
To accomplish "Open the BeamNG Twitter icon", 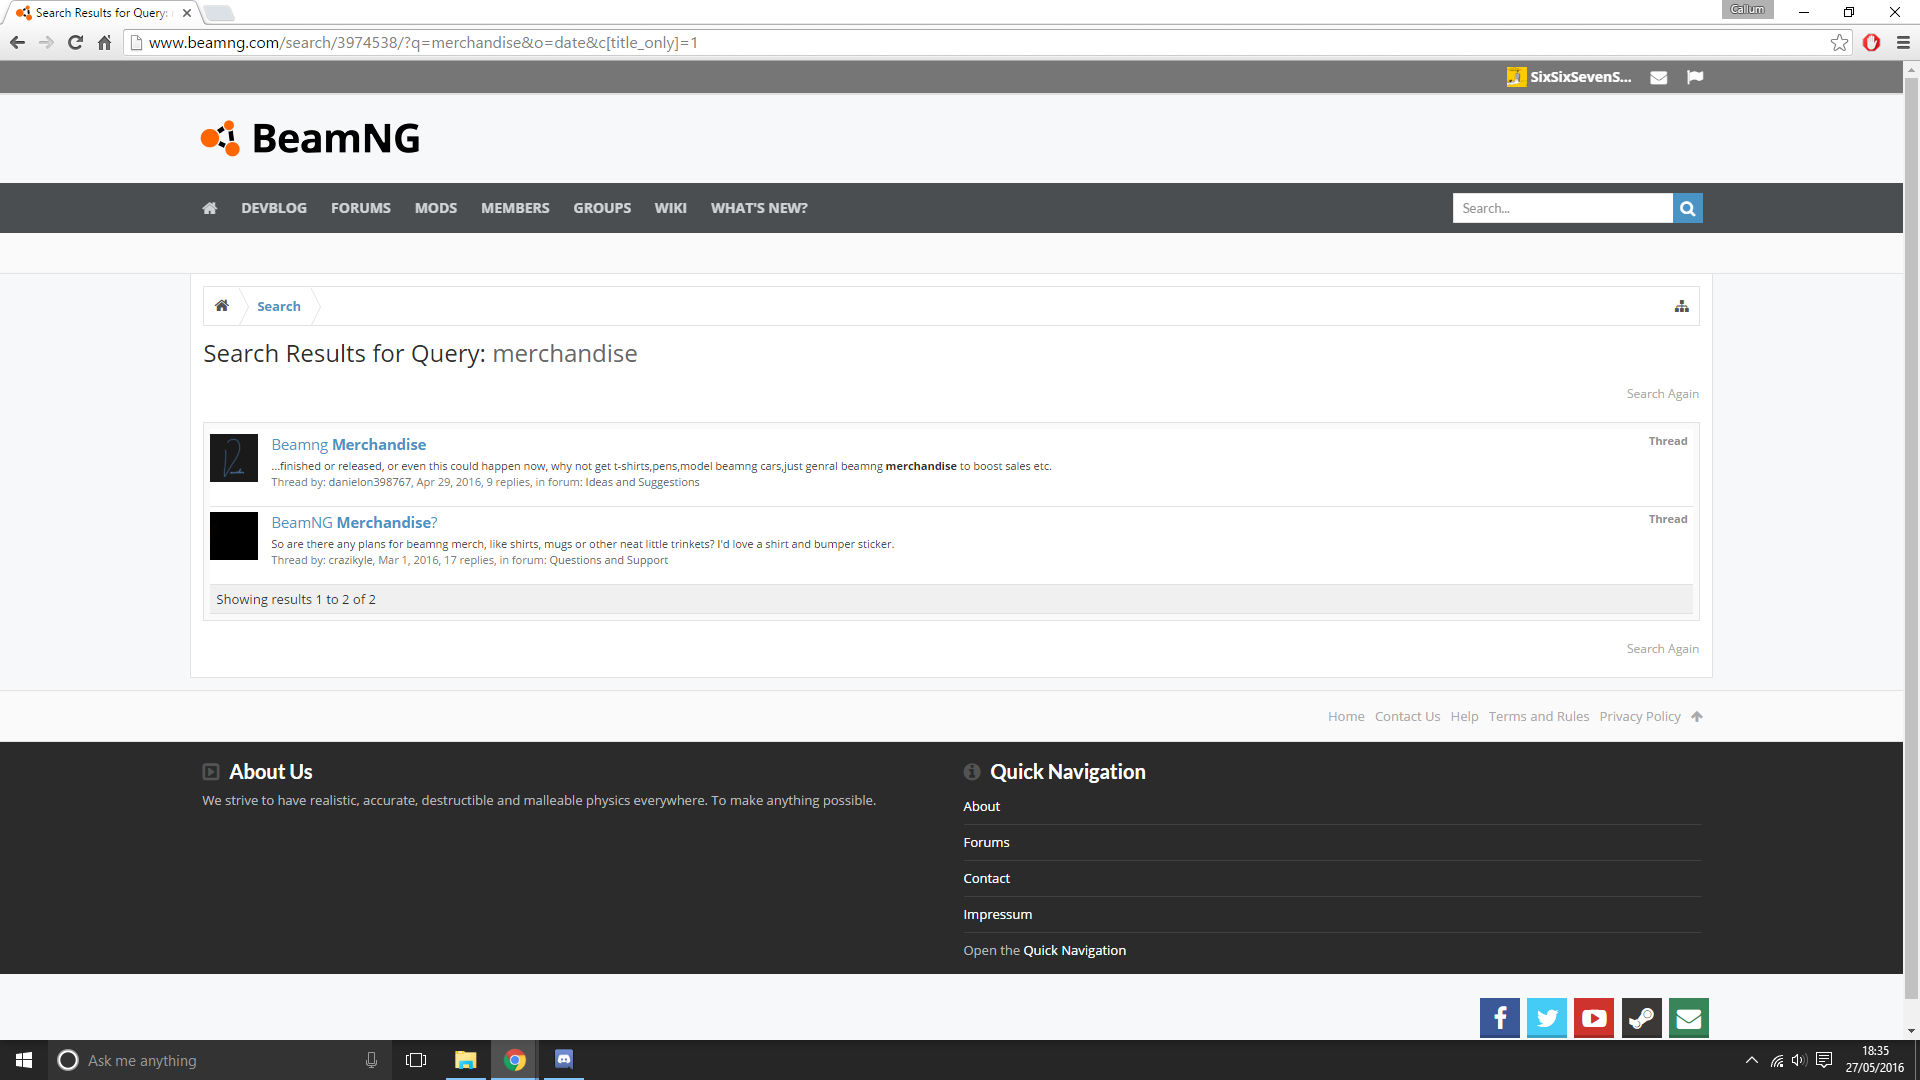I will point(1547,1018).
